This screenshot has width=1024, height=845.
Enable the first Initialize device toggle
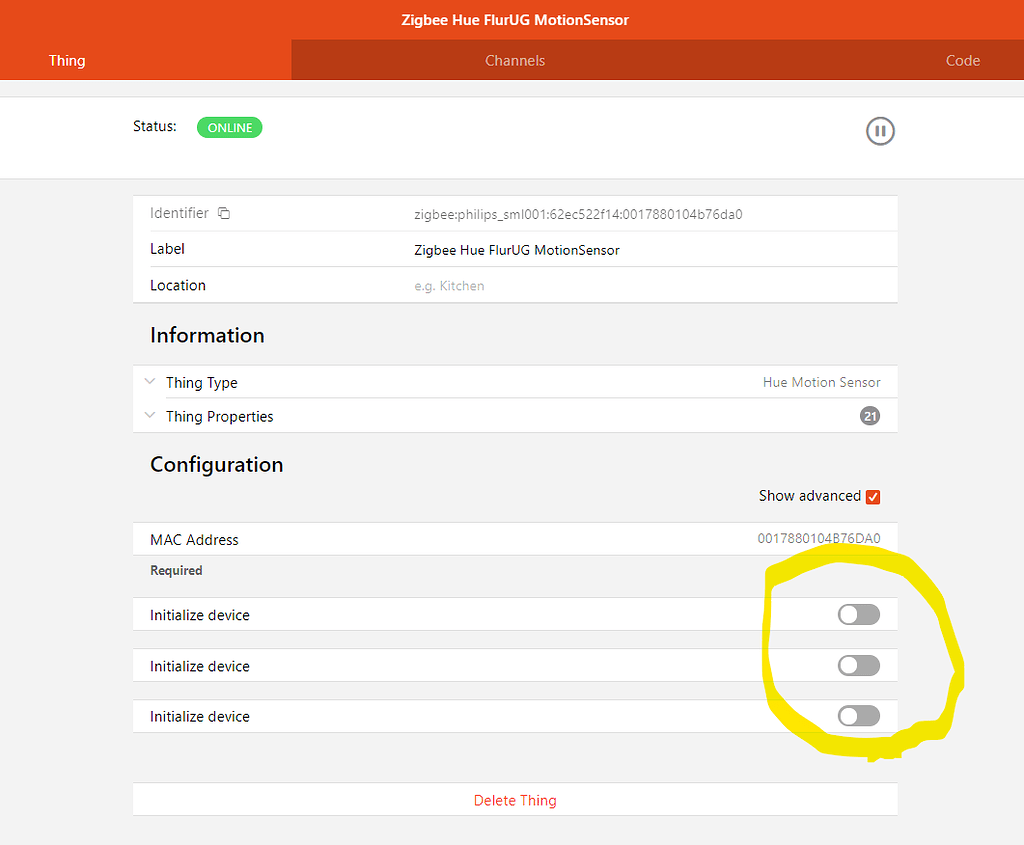coord(858,614)
